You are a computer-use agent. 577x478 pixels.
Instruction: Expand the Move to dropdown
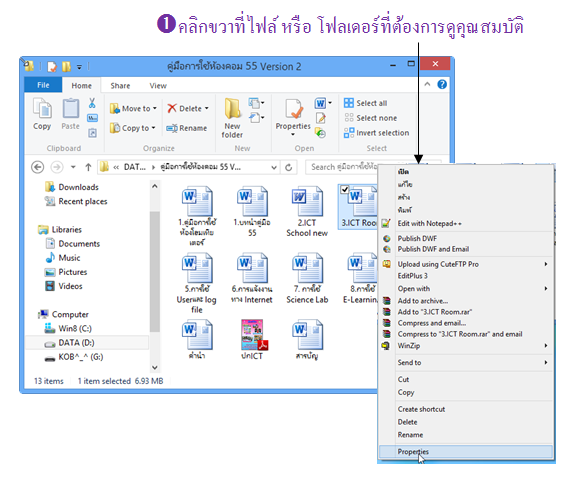pyautogui.click(x=155, y=109)
